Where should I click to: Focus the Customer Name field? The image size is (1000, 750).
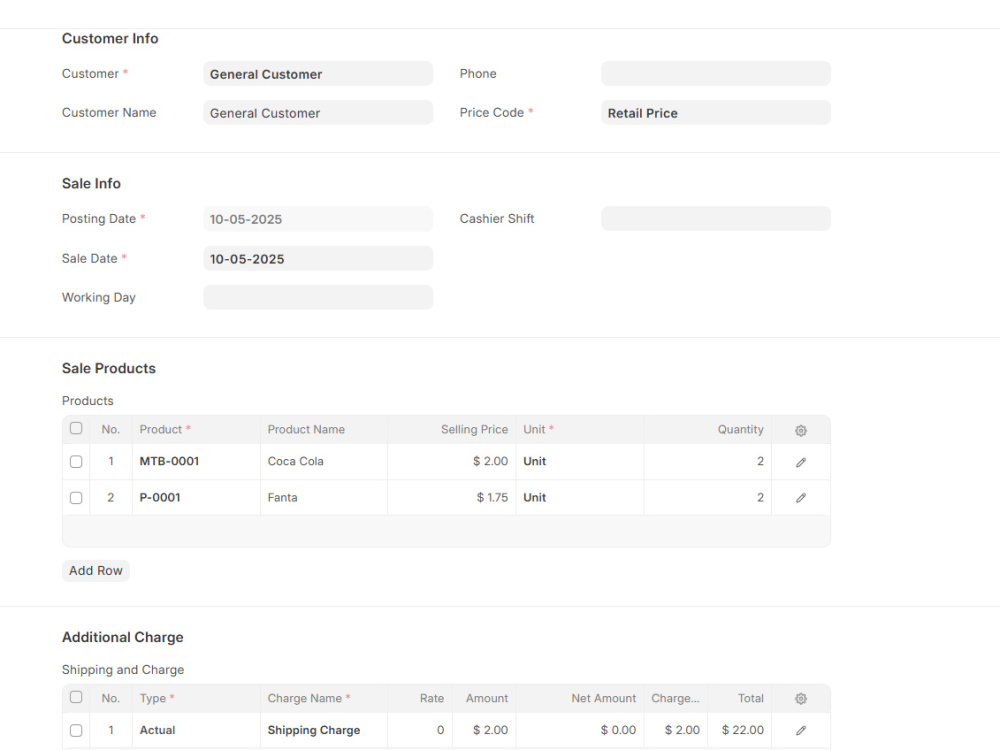(318, 113)
